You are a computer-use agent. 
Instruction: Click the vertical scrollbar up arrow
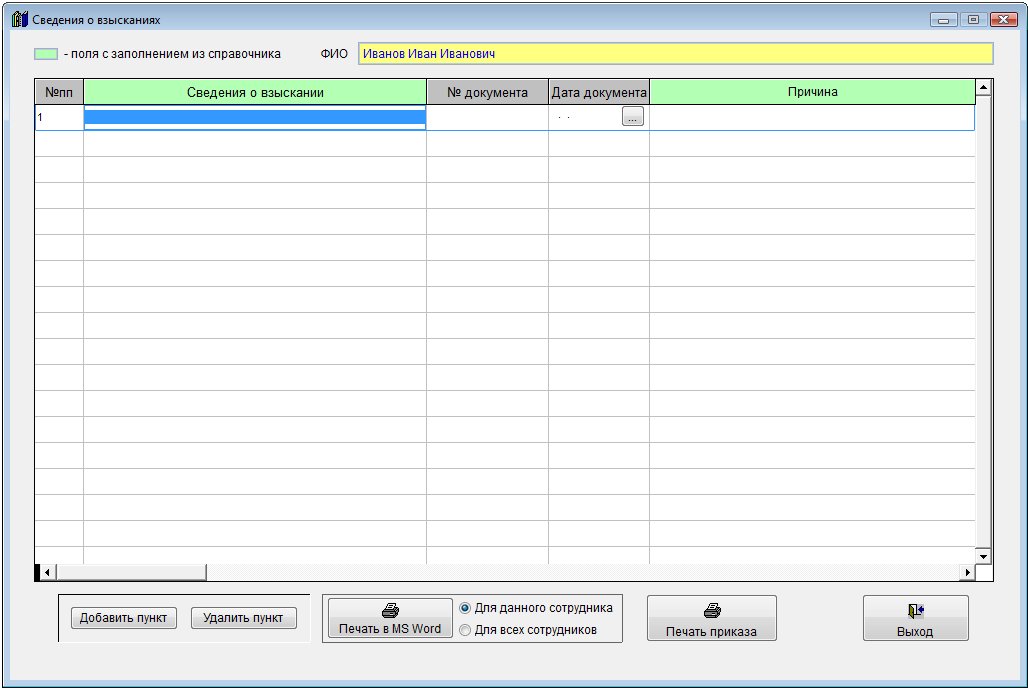(x=983, y=87)
